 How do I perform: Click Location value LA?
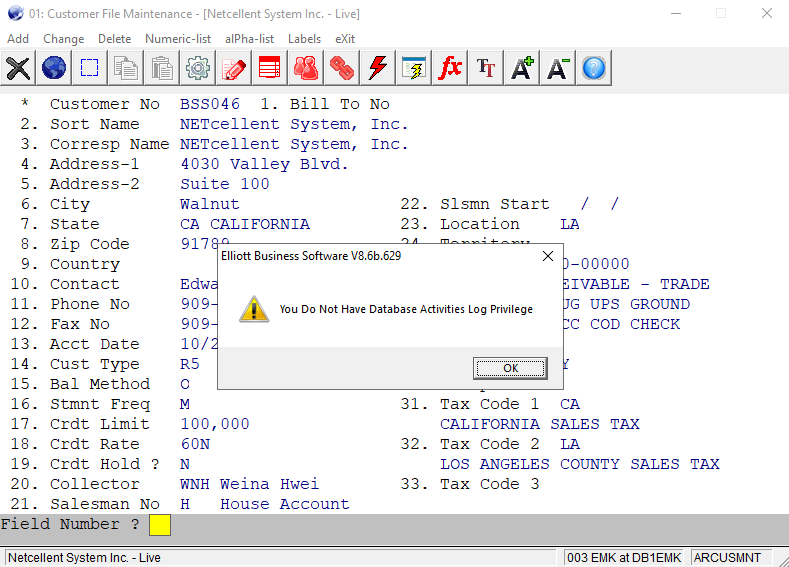click(x=570, y=224)
